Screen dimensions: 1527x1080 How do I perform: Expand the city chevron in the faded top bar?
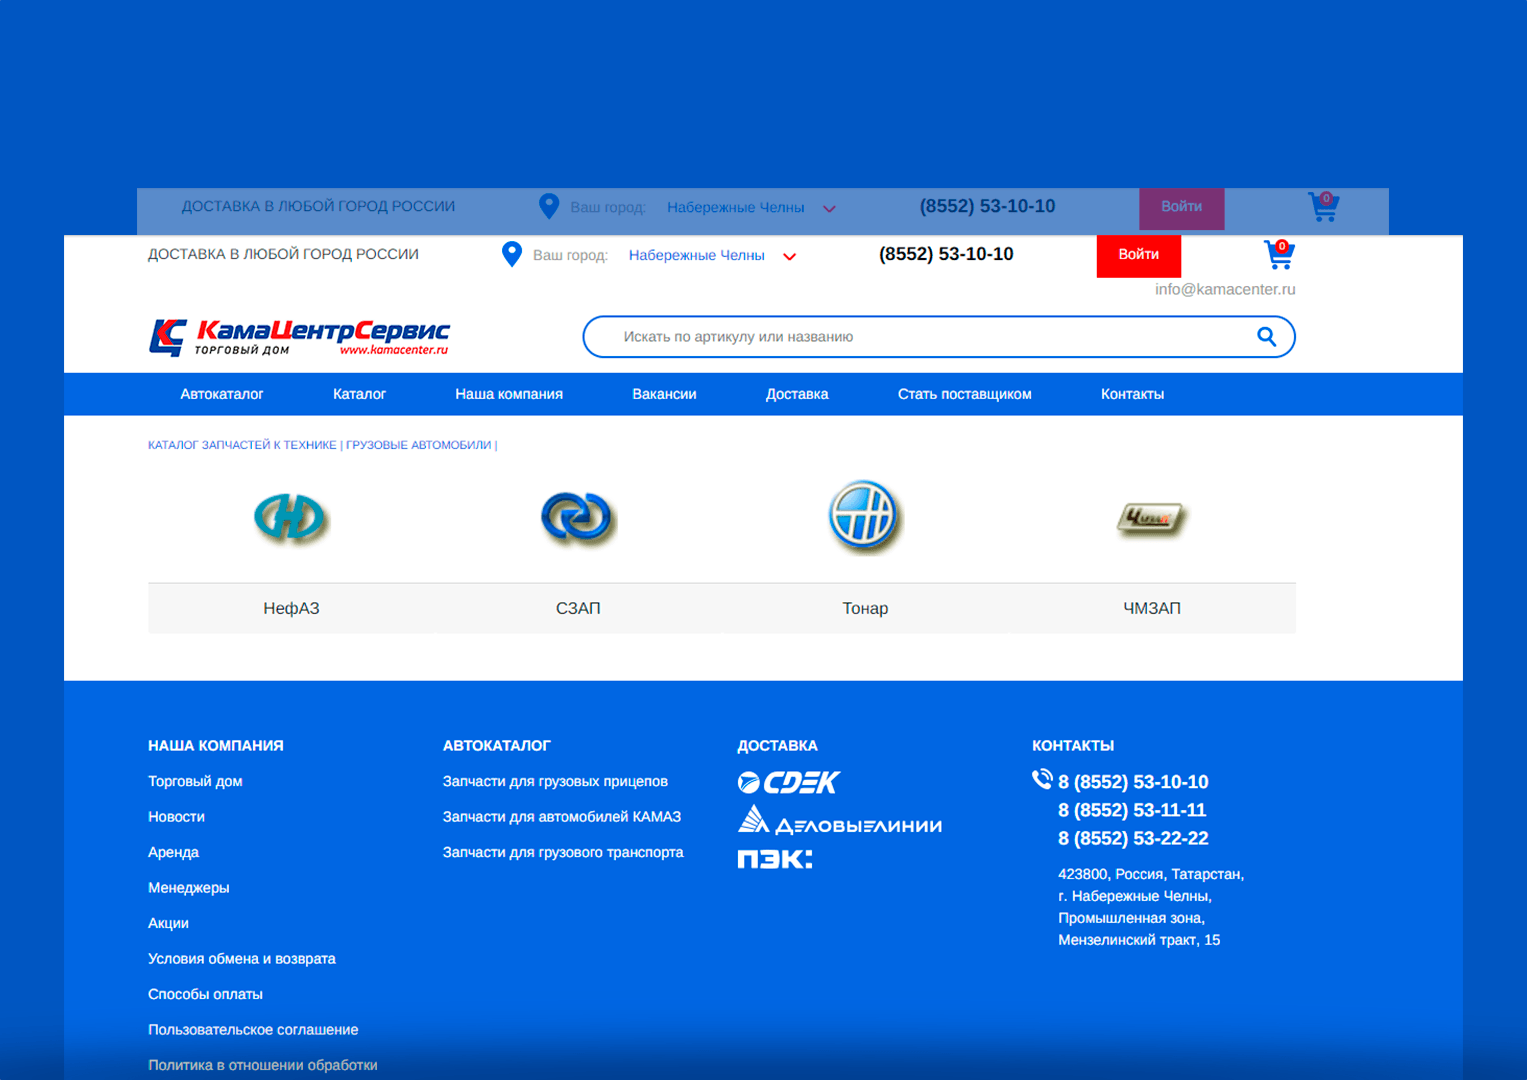tap(829, 208)
